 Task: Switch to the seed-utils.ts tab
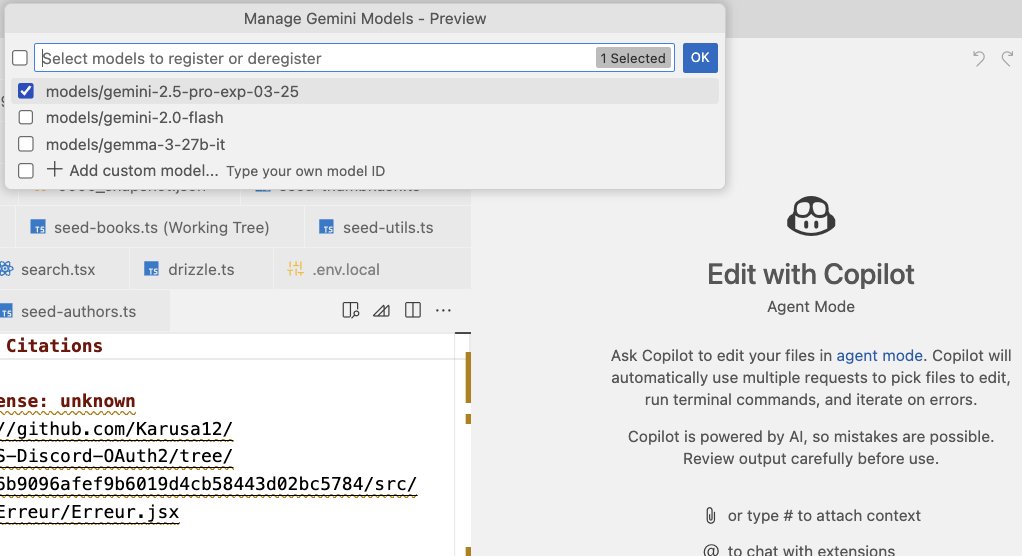pyautogui.click(x=388, y=227)
